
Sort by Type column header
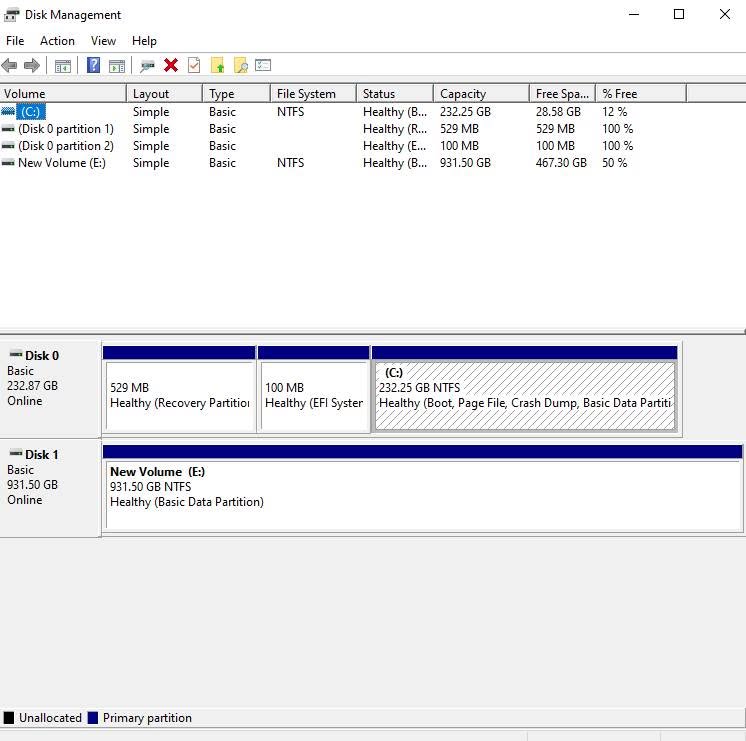point(236,94)
